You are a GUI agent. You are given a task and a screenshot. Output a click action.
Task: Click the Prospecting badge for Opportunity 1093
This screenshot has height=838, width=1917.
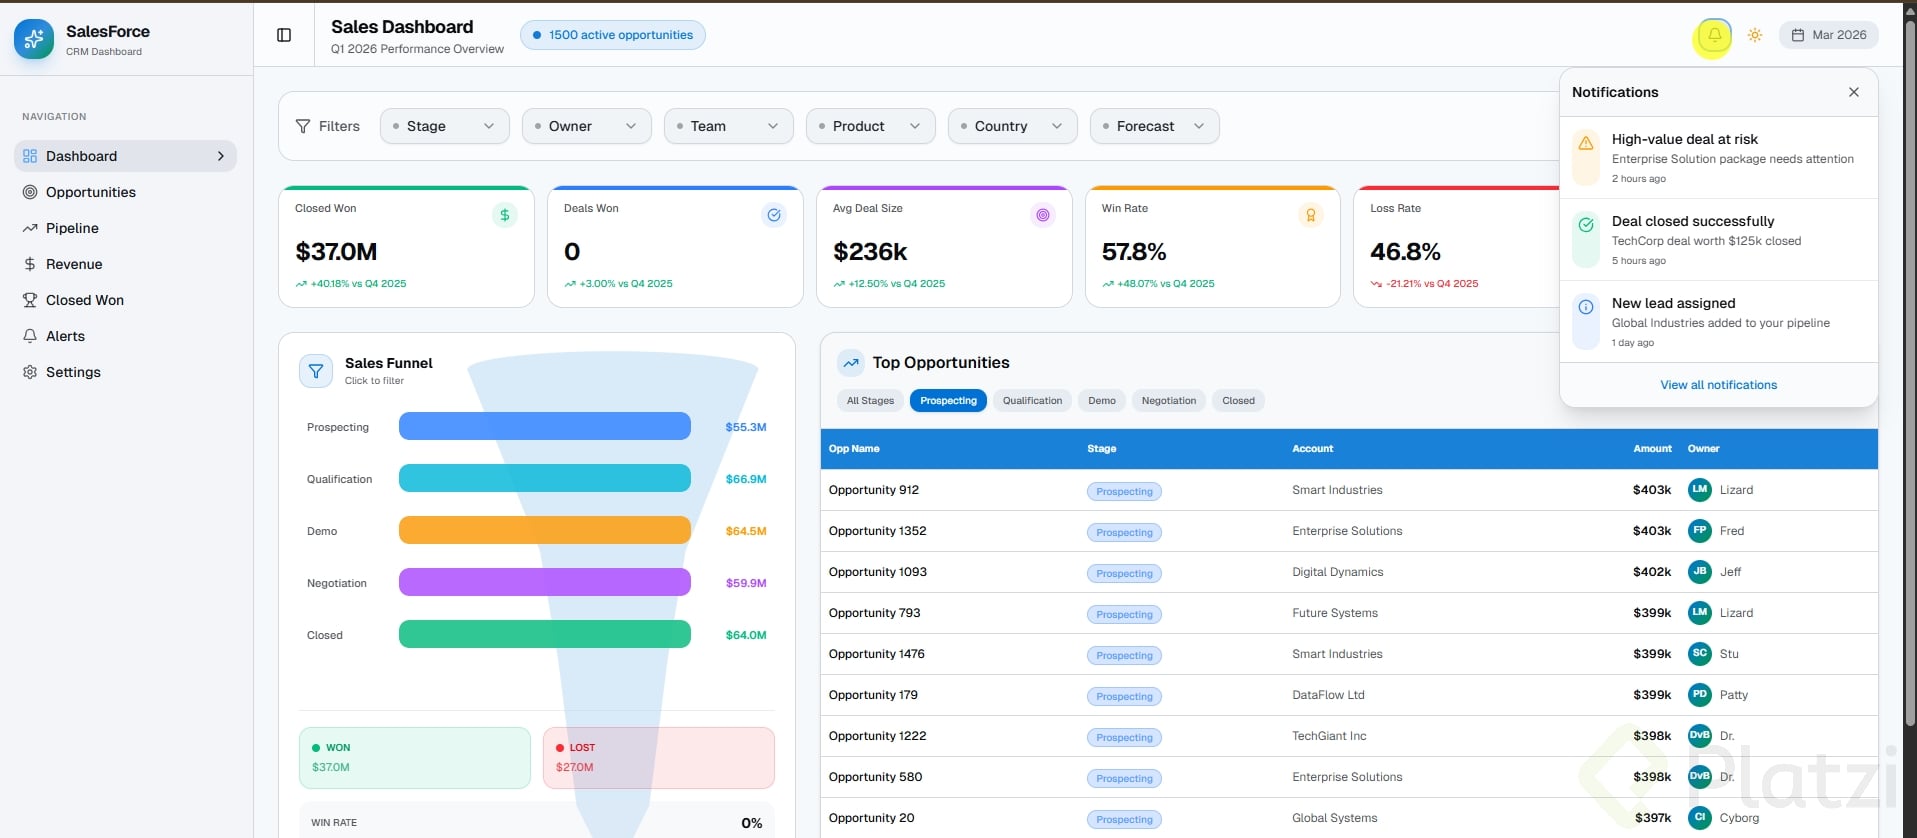(1124, 574)
